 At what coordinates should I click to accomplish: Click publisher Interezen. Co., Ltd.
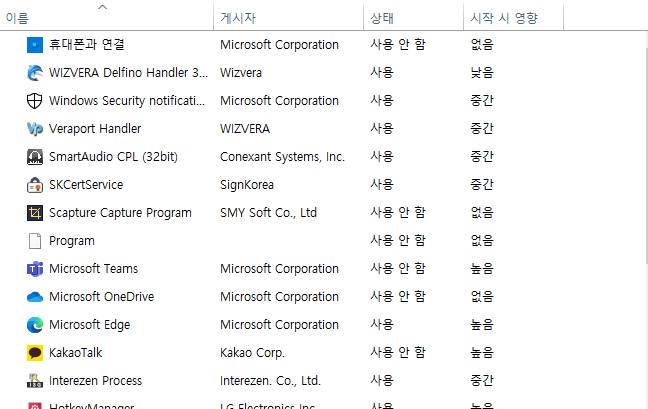pos(270,381)
